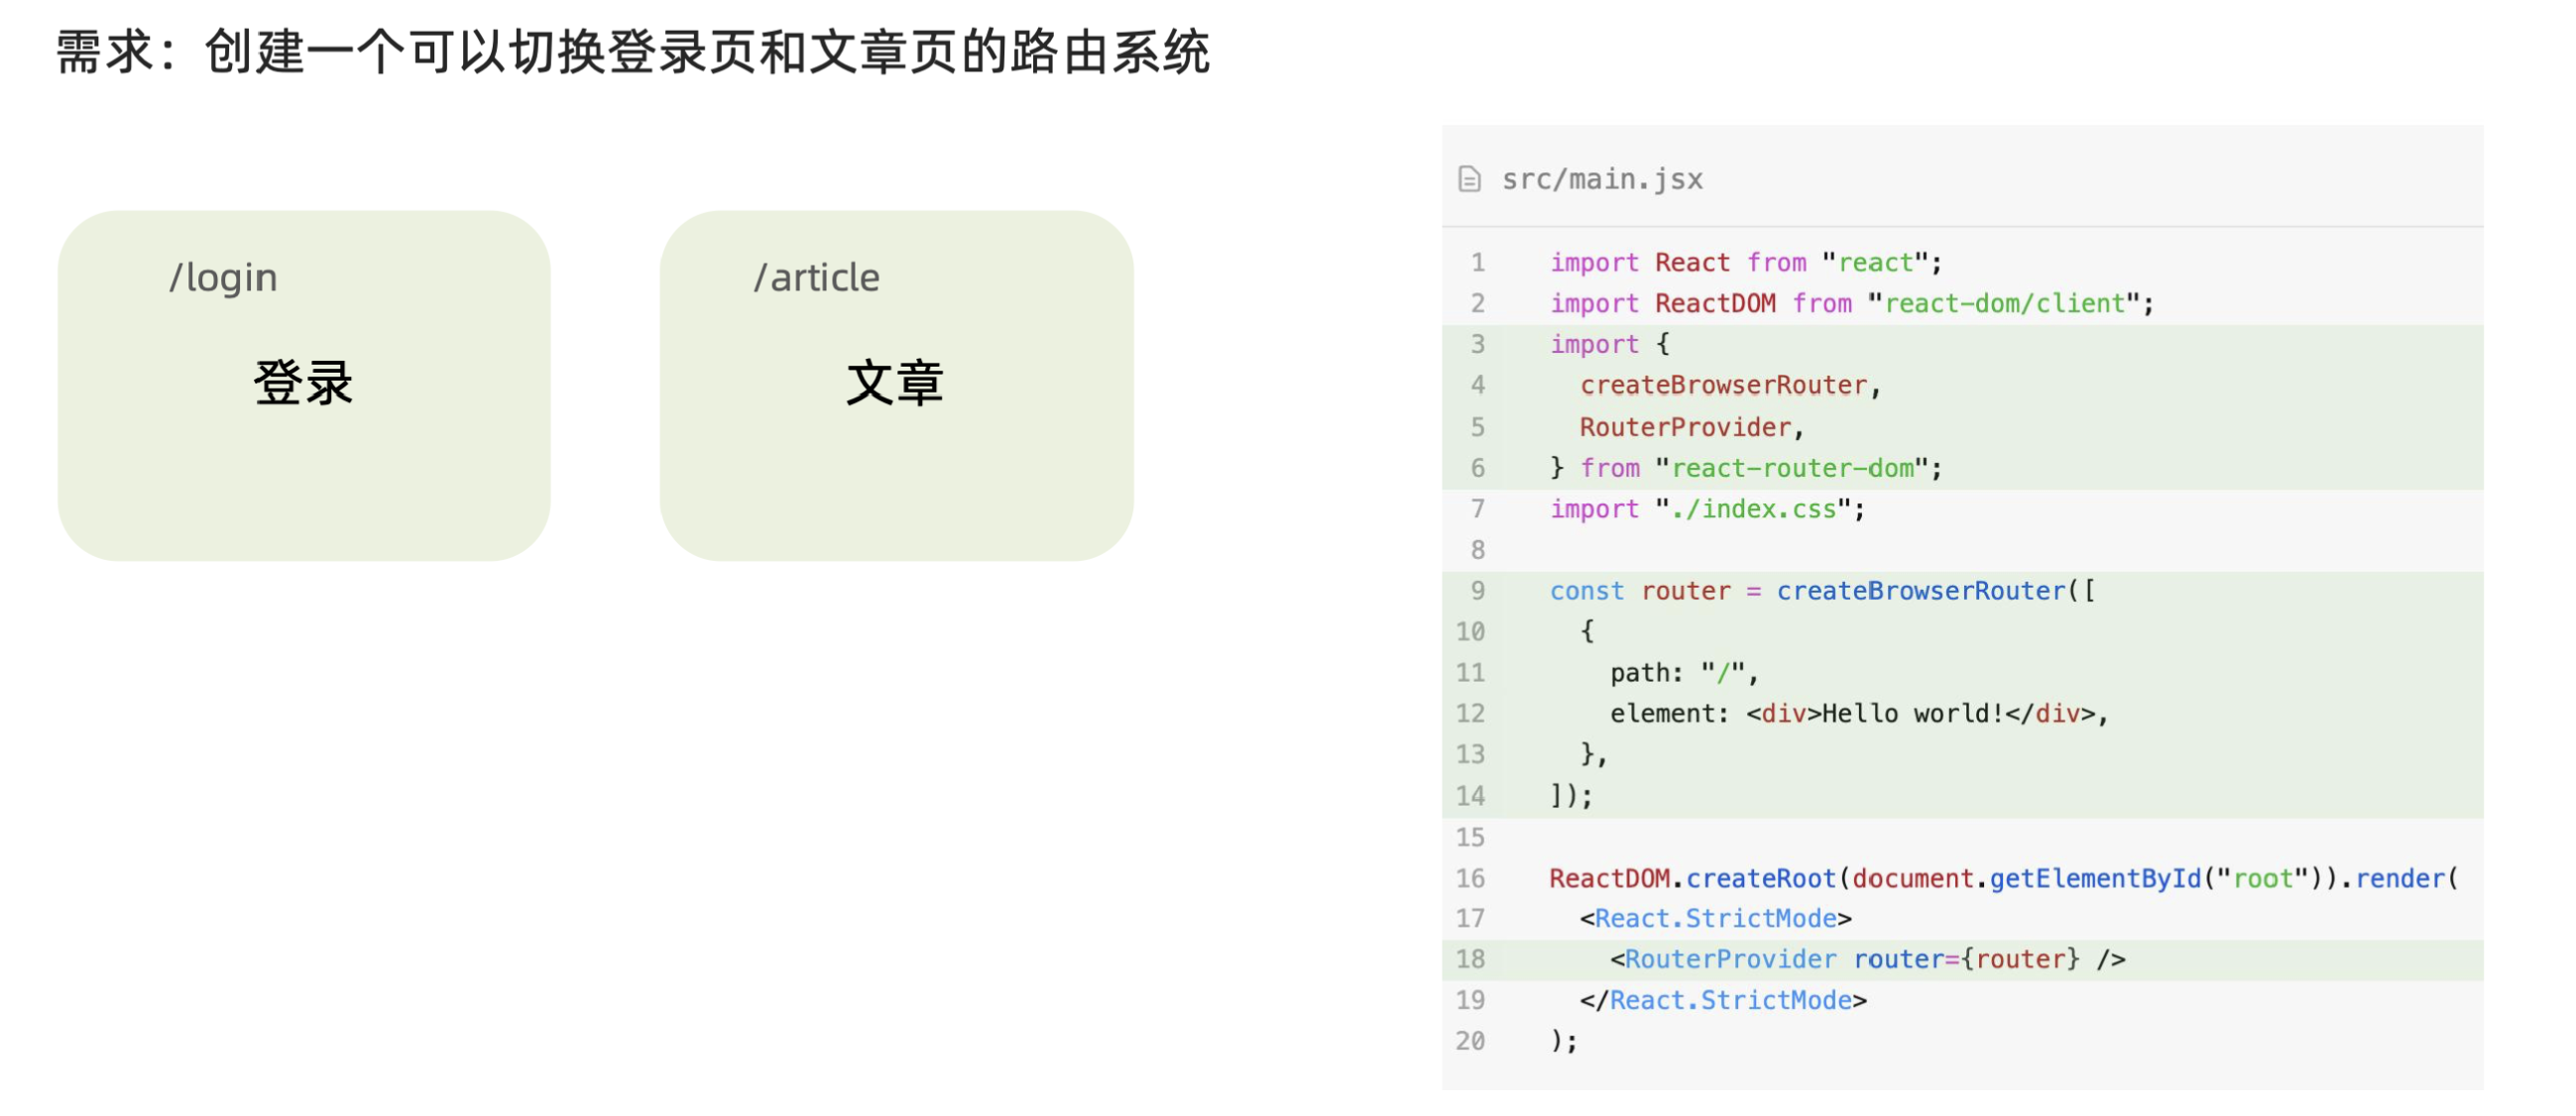The height and width of the screenshot is (1116, 2576).
Task: Click the /article path text
Action: point(817,277)
